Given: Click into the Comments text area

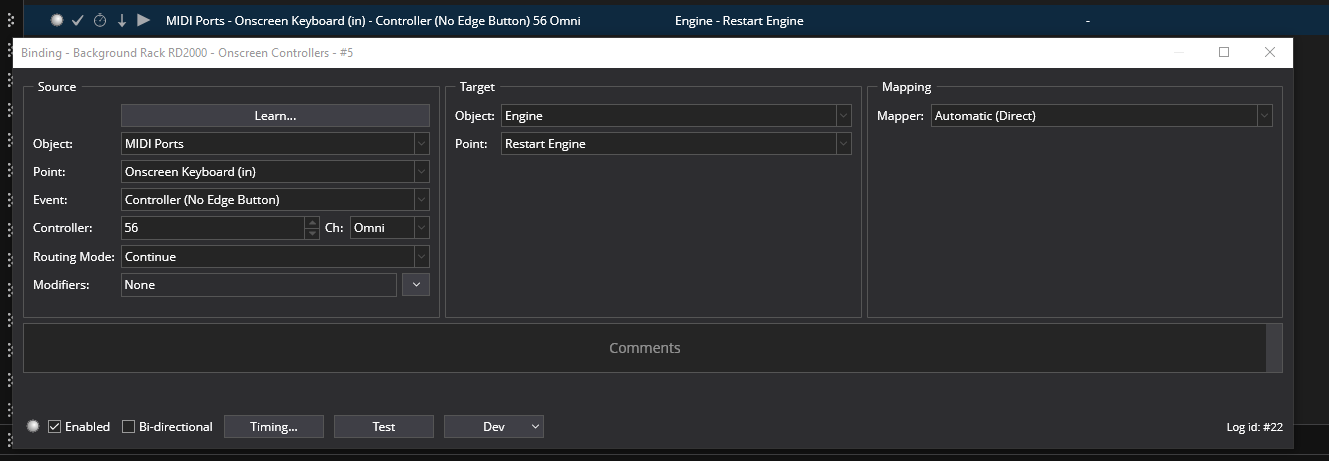Looking at the screenshot, I should click(x=644, y=348).
